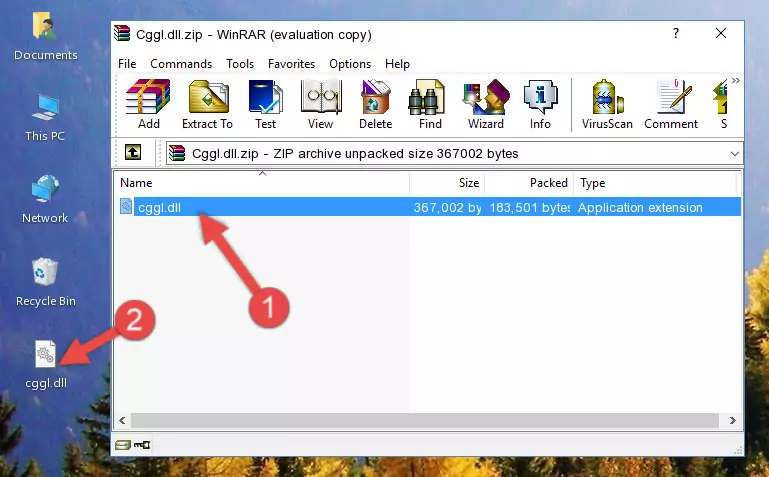Select the Network desktop icon
The height and width of the screenshot is (477, 769).
(x=45, y=200)
